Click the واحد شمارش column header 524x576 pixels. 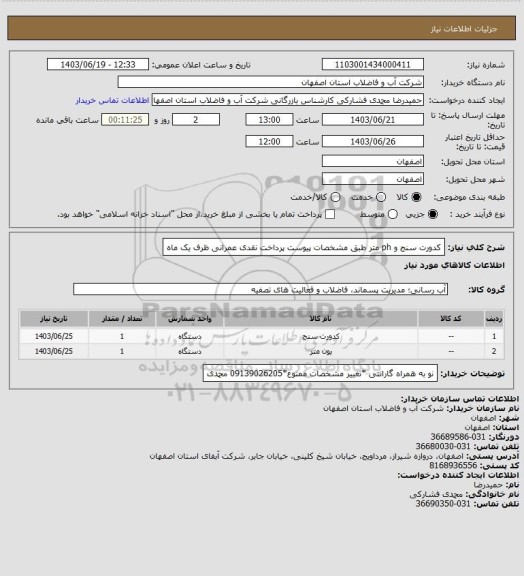190,318
